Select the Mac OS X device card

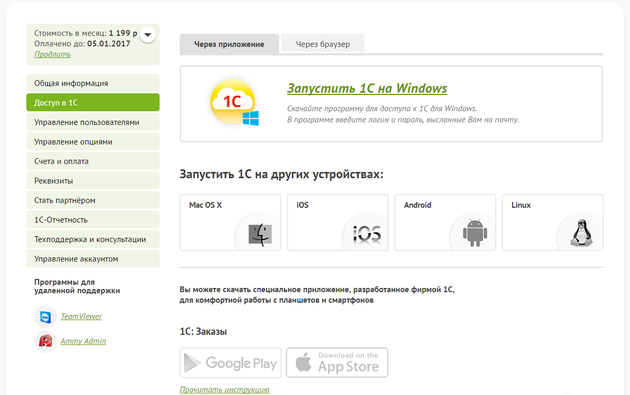pos(230,223)
